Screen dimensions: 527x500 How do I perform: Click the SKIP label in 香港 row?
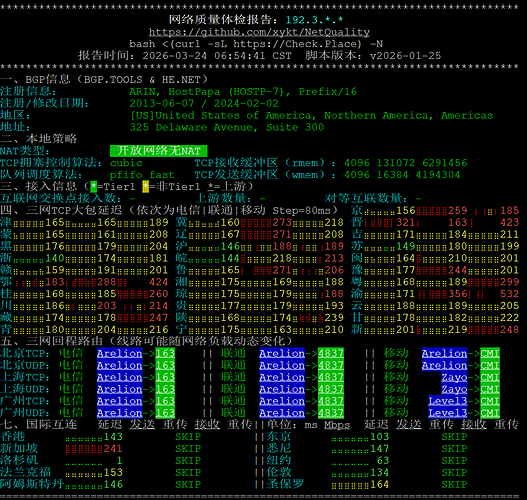tap(188, 437)
